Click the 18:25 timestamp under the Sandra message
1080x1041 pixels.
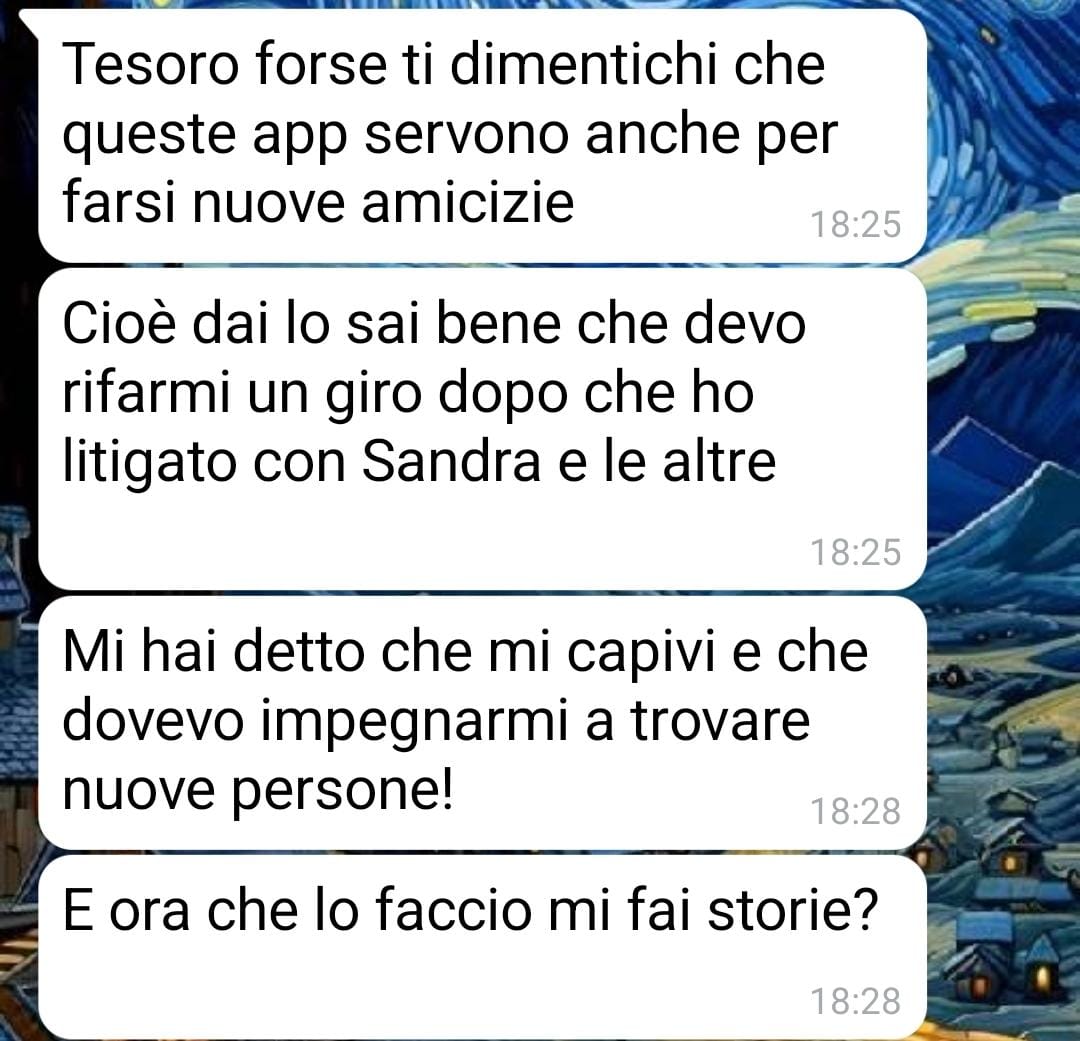pos(855,553)
